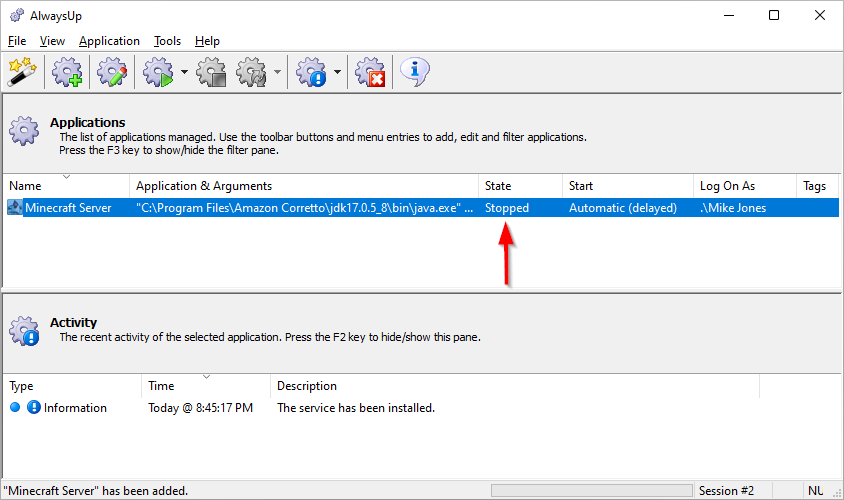Image resolution: width=844 pixels, height=500 pixels.
Task: Click the blue dot in Information row
Action: click(15, 407)
